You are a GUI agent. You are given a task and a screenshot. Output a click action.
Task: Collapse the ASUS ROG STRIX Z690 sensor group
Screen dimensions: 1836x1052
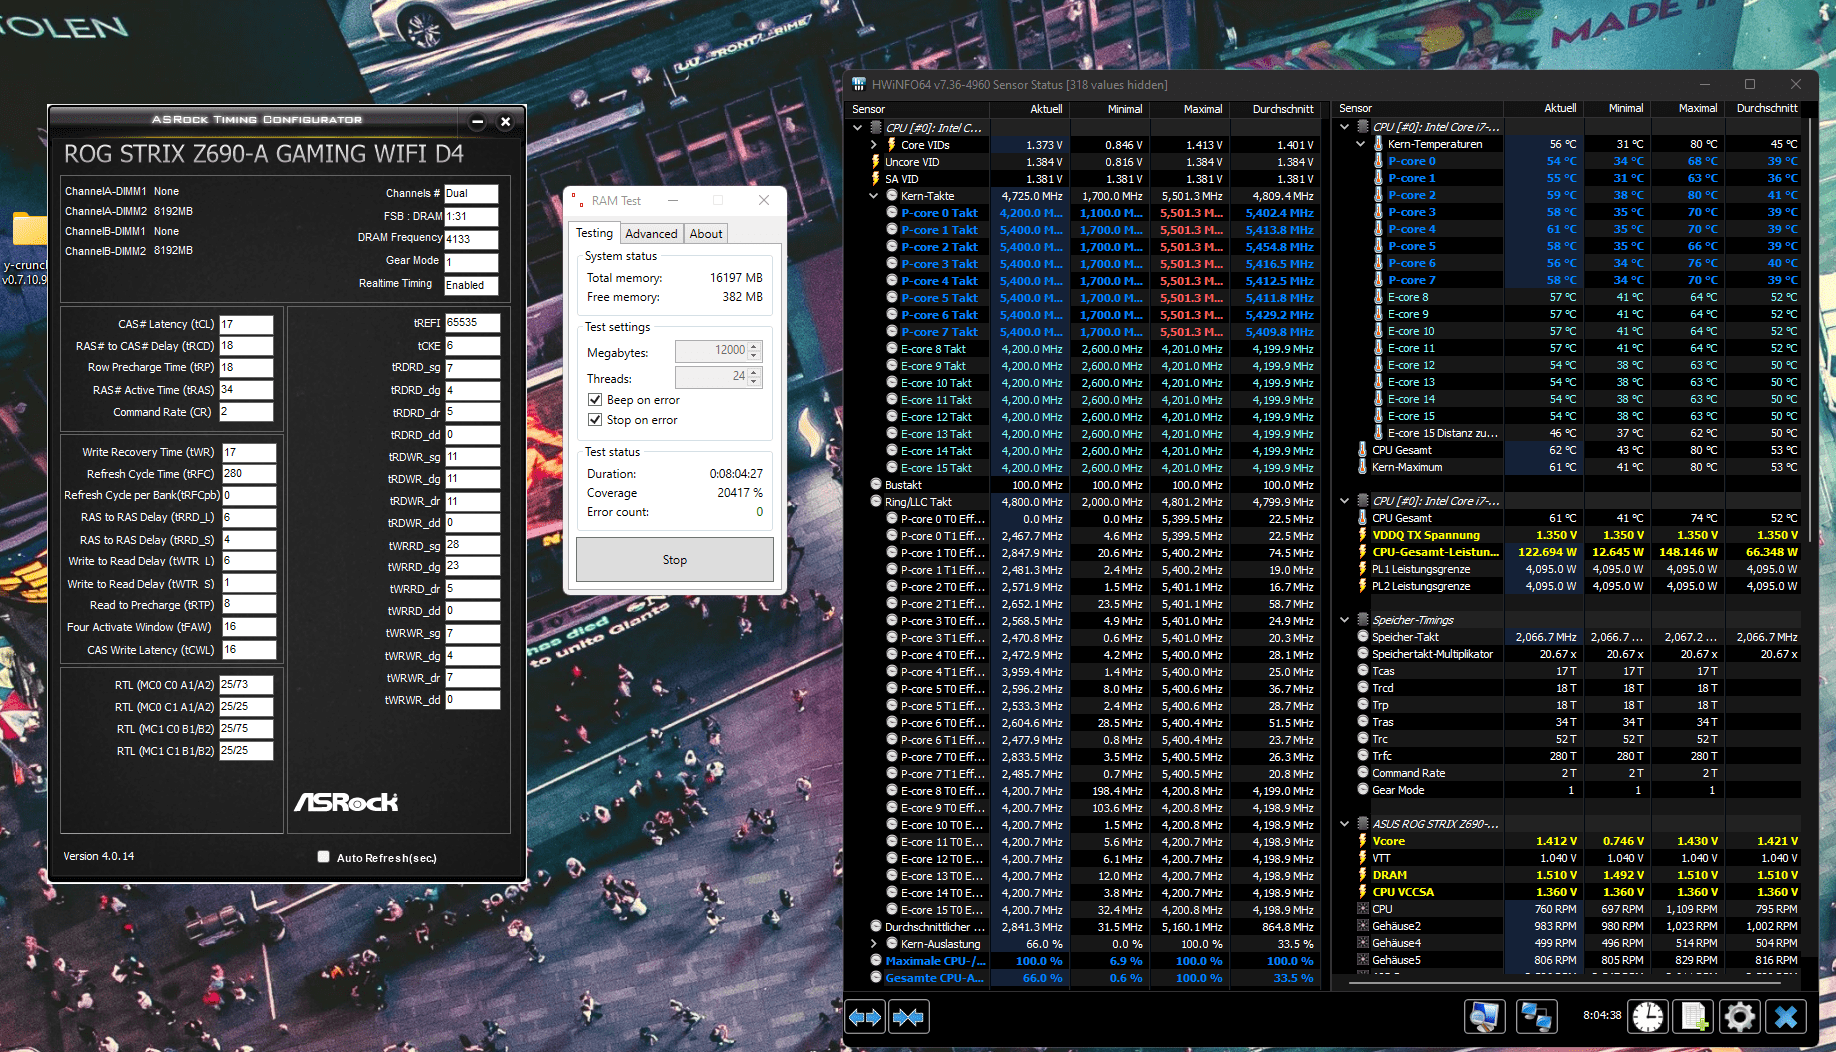tap(1344, 824)
